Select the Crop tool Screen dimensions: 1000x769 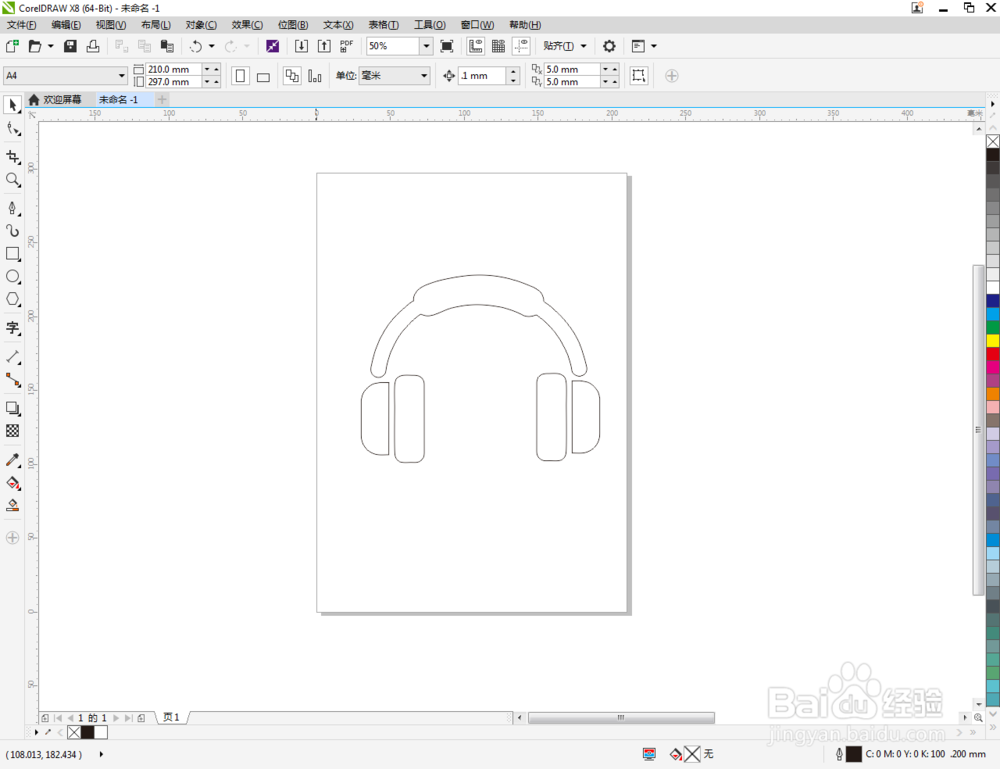tap(12, 157)
